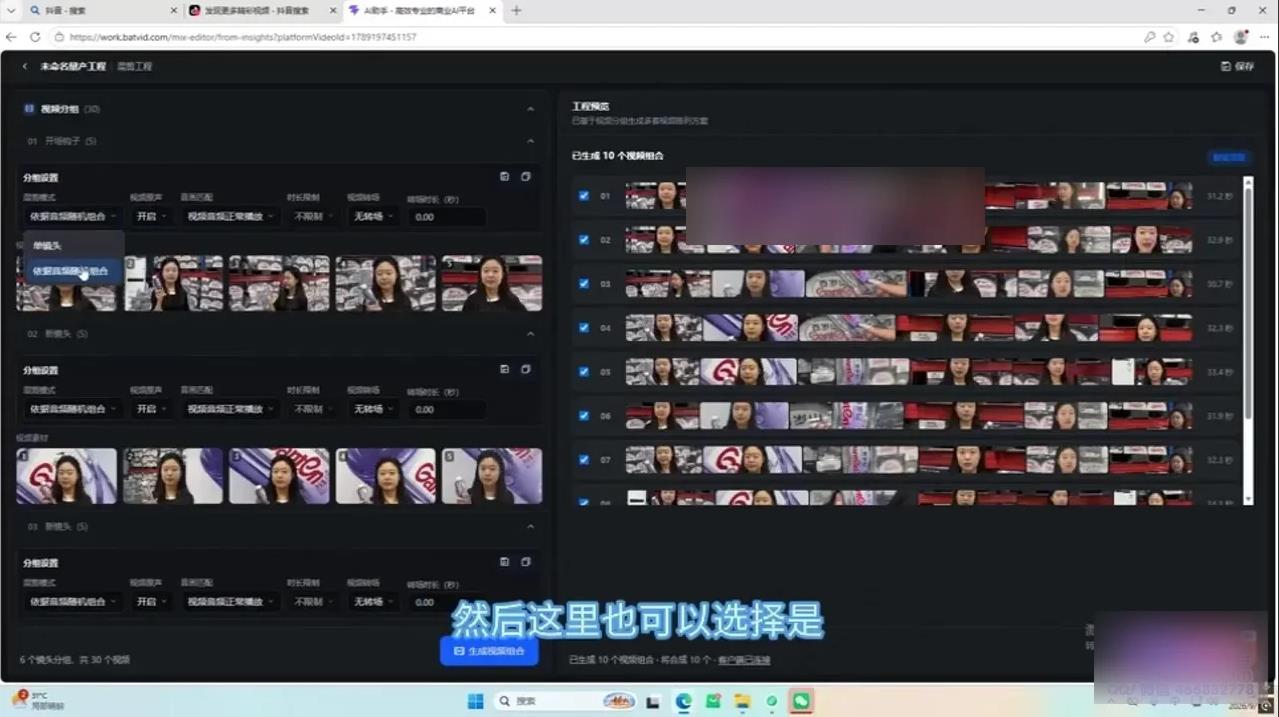Image resolution: width=1279 pixels, height=717 pixels.
Task: Collapse group 02 chevron
Action: (530, 334)
